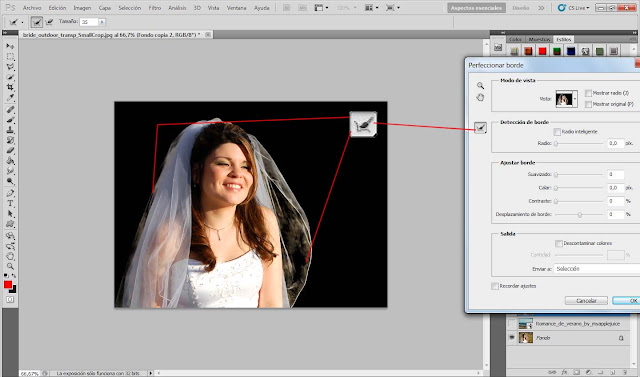This screenshot has width=640, height=377.
Task: Show the Romance_de_verano layer visibility box
Action: pos(512,324)
